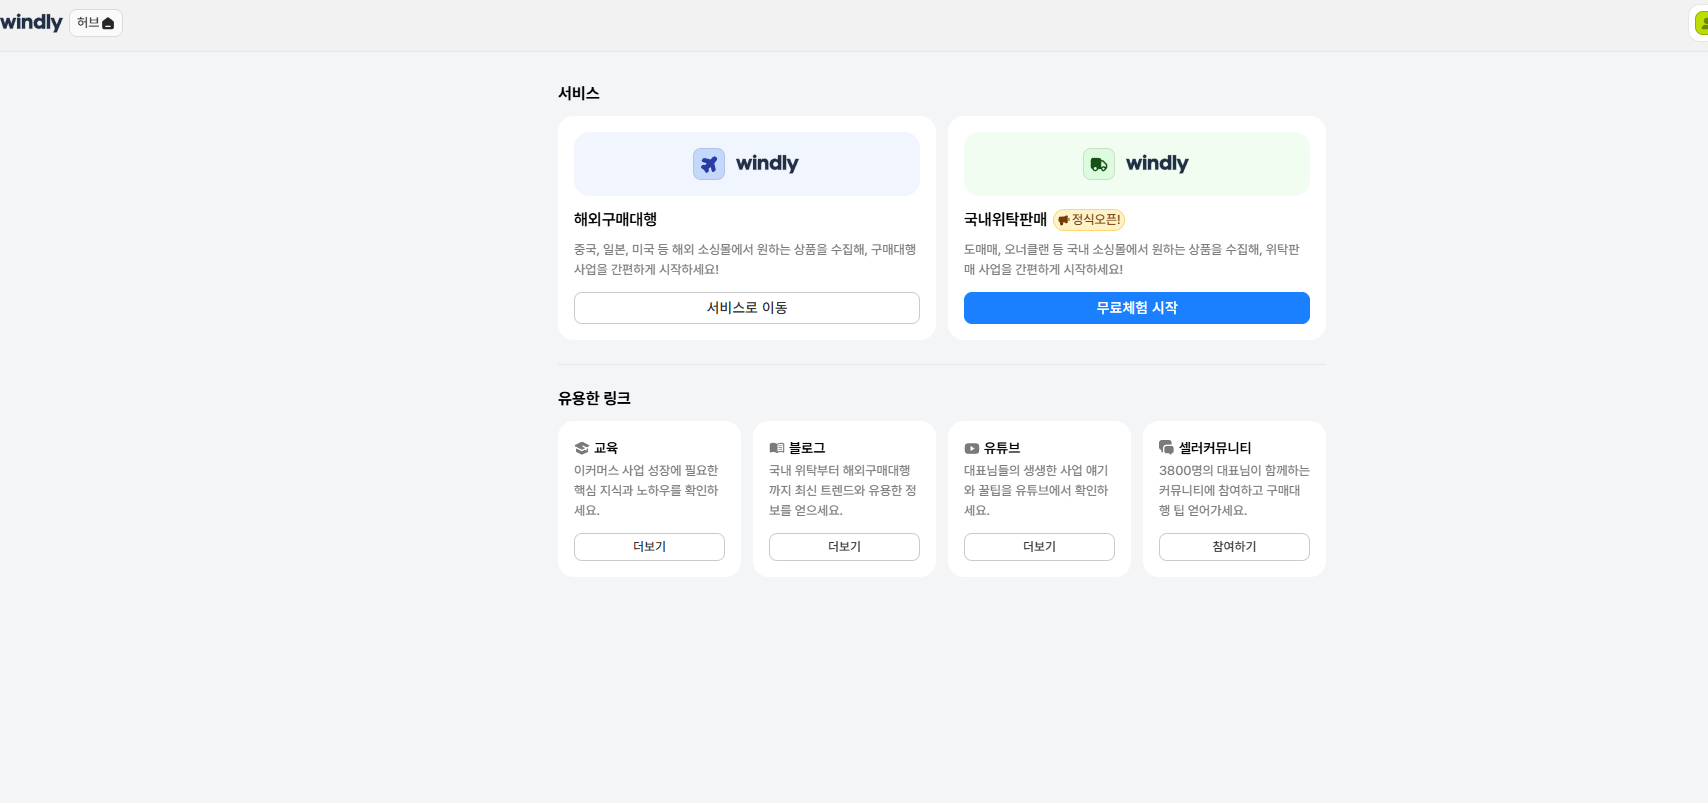Screen dimensions: 1708x803
Task: Click the 교육 graduation cap icon
Action: pos(582,448)
